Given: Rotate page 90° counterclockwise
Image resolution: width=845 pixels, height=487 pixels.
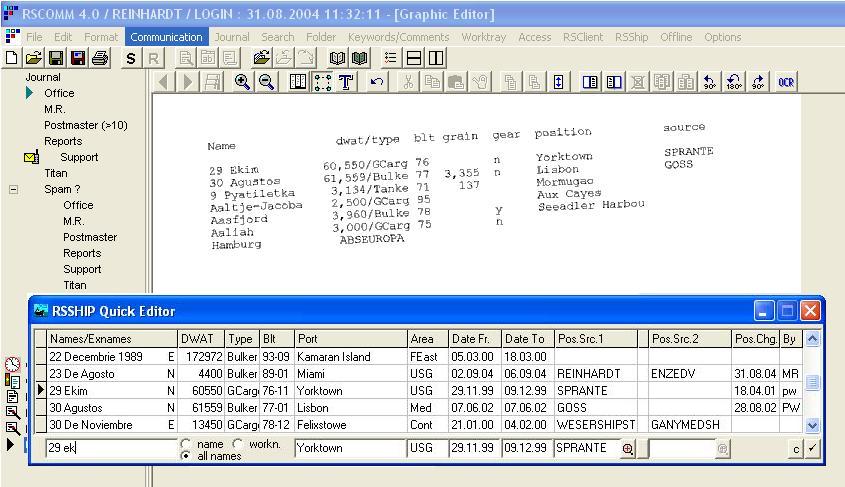Looking at the screenshot, I should pos(710,82).
